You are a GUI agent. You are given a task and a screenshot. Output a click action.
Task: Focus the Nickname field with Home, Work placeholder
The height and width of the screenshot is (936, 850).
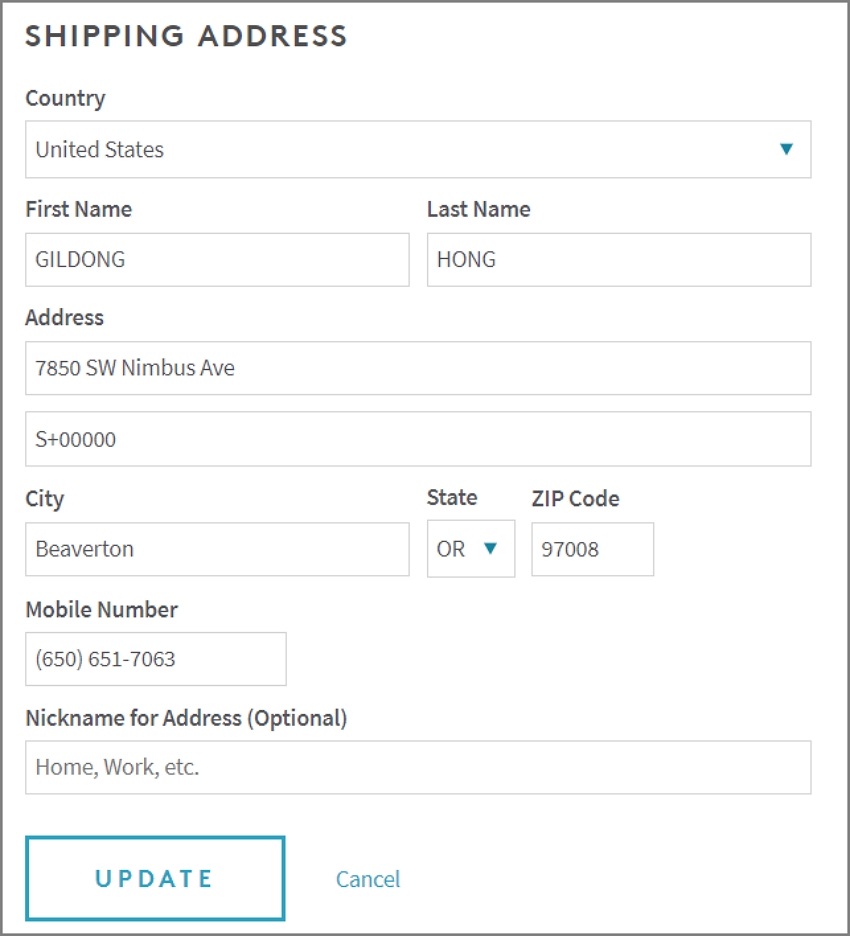[418, 767]
